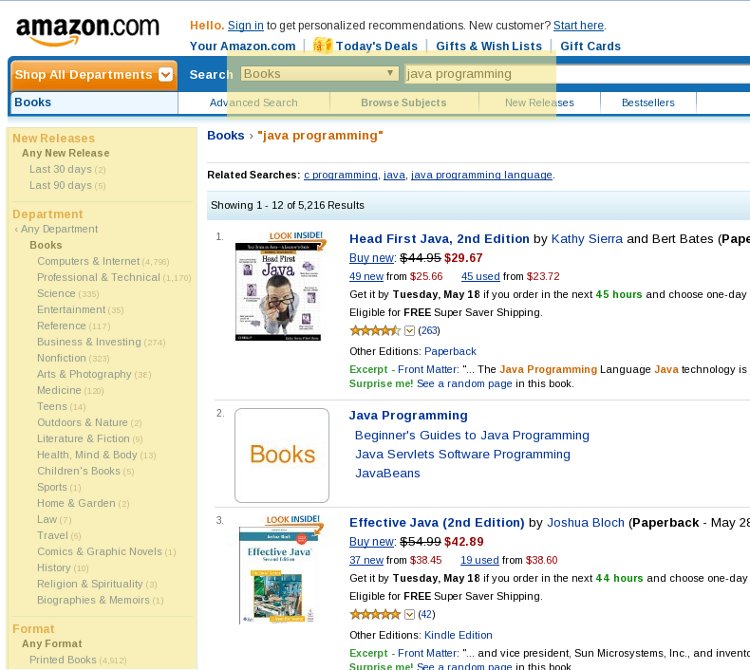Click the gift box icon beside Today's Deals

point(322,45)
